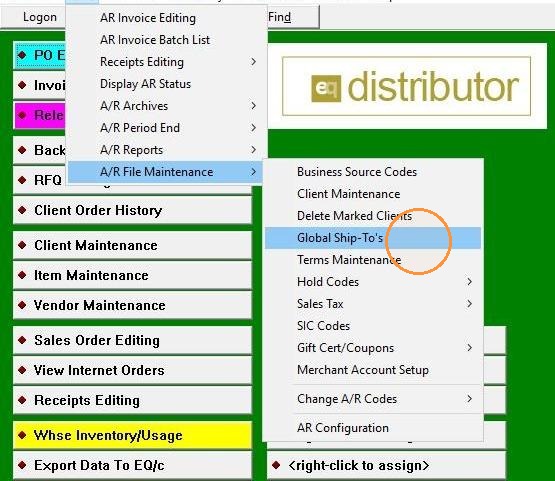Click diamond icon beside Client Order History
The width and height of the screenshot is (555, 481).
(x=22, y=210)
